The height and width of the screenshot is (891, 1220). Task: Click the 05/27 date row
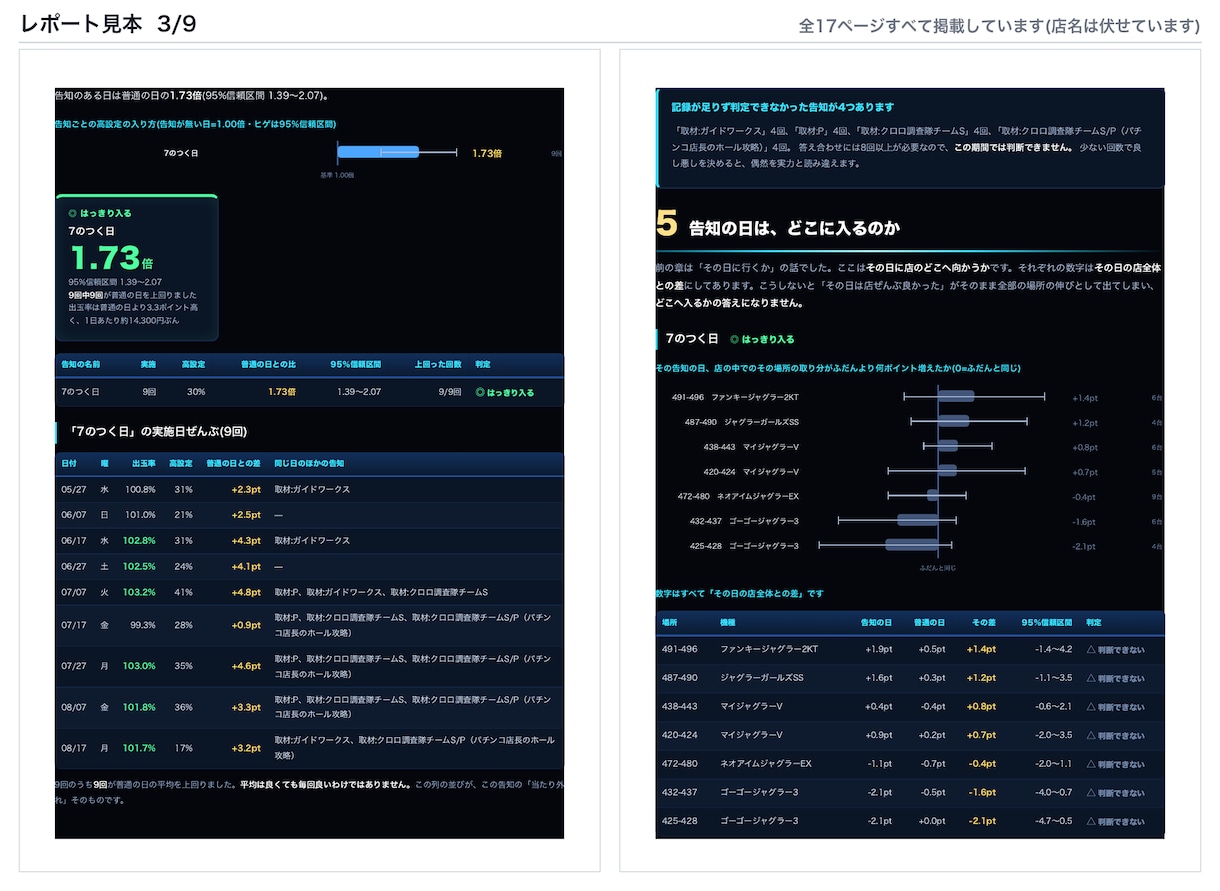309,490
